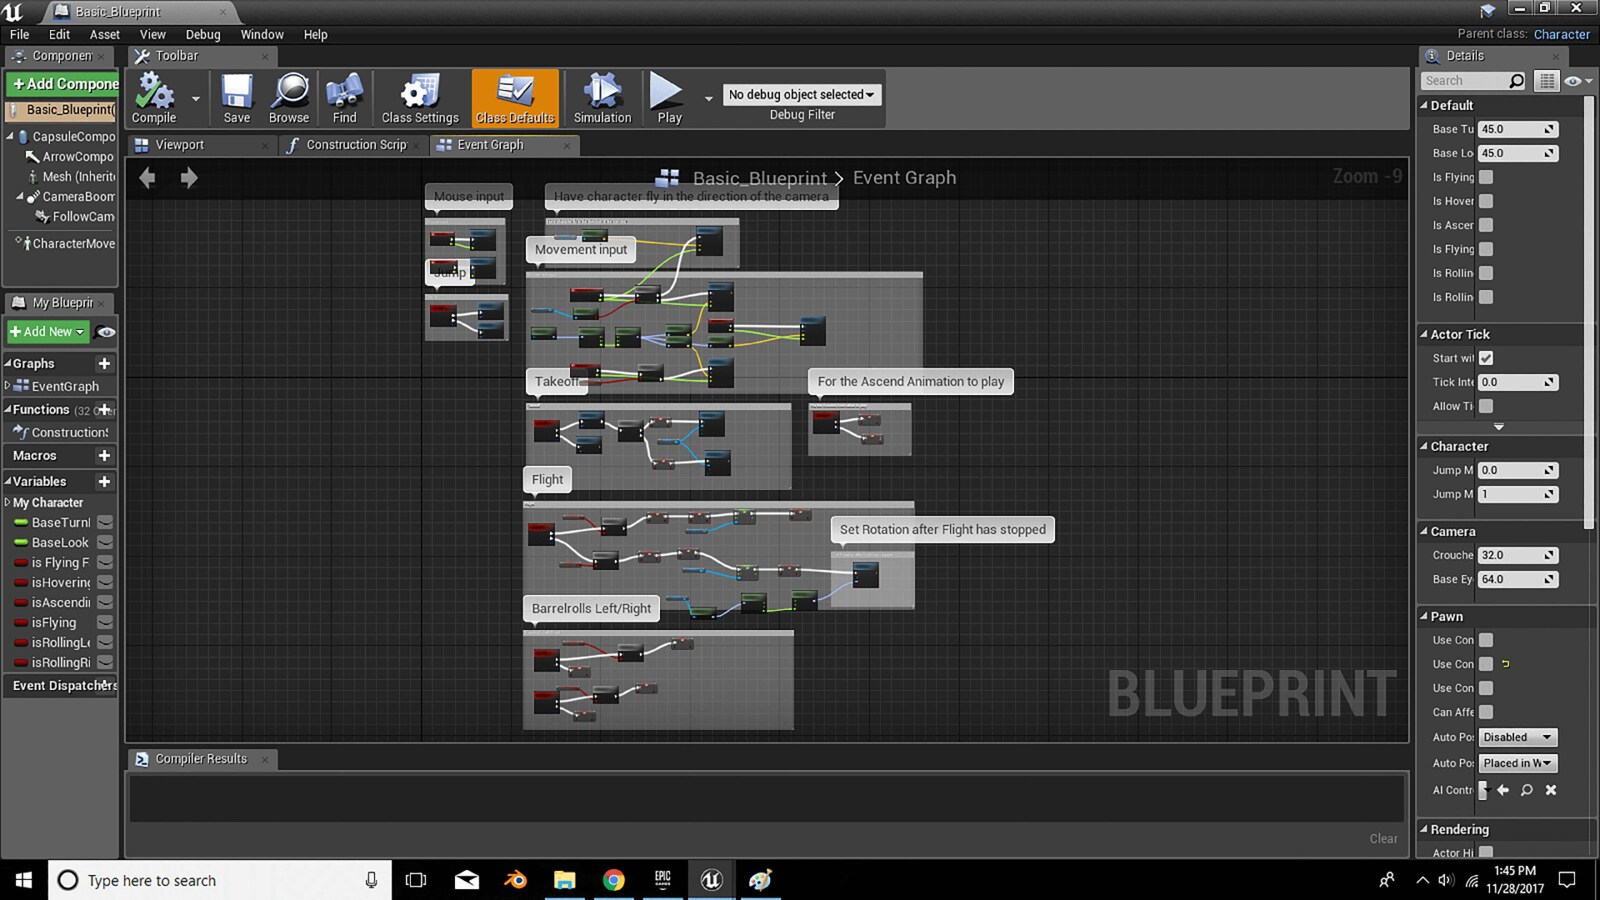Screen dimensions: 1600x900
Task: Open the Disabled dropdown under Pawn
Action: (1517, 737)
